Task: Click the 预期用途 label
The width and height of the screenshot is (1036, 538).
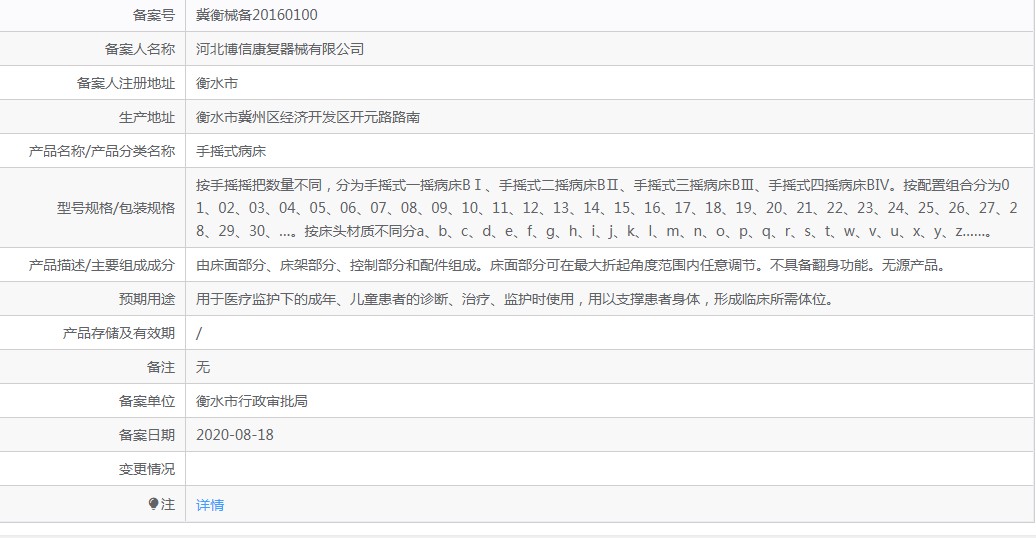Action: (x=147, y=299)
